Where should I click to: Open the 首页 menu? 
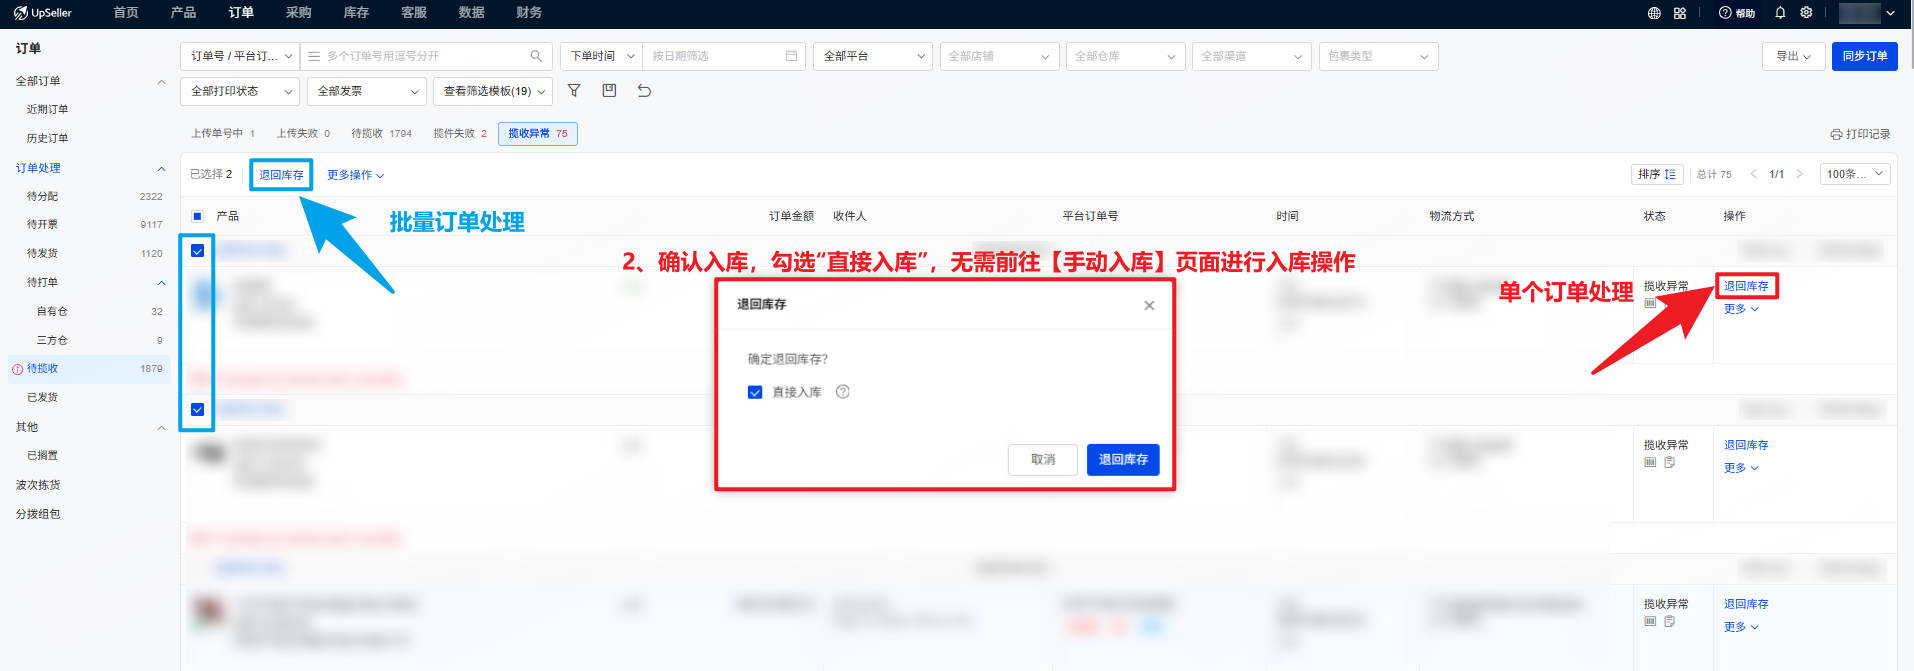point(126,13)
